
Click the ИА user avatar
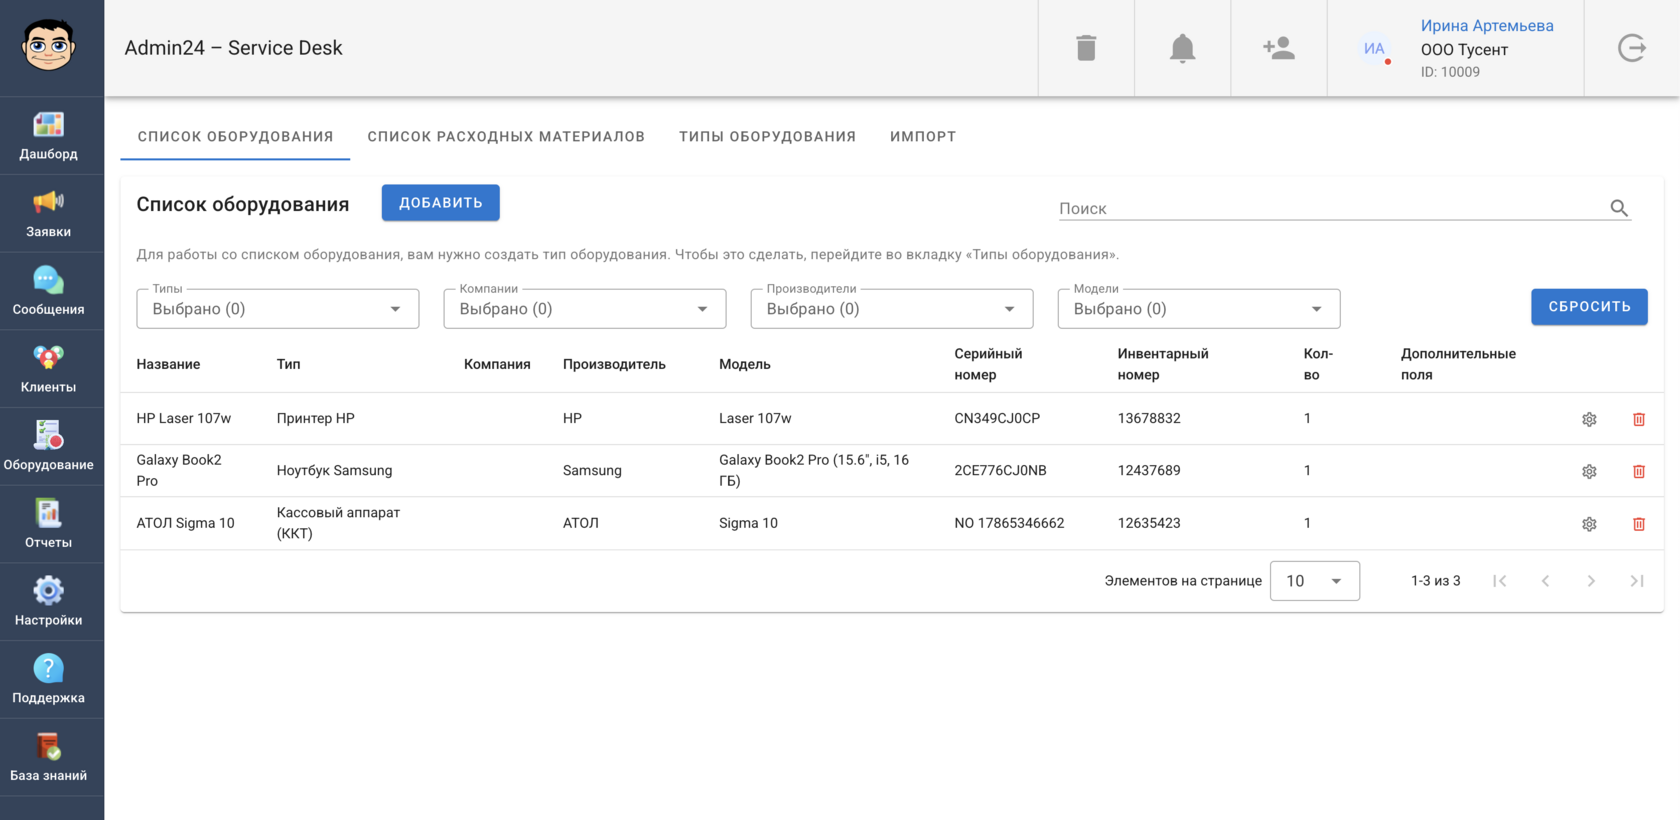(x=1375, y=48)
